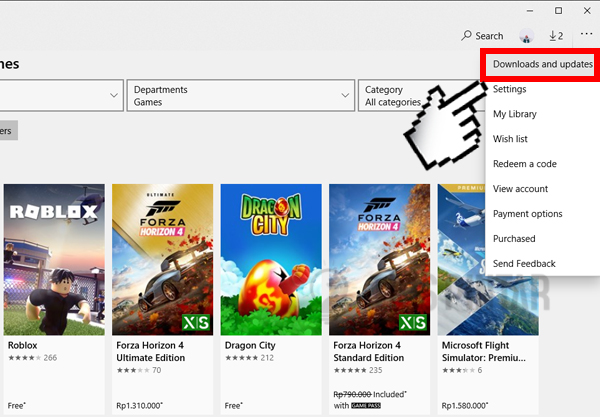This screenshot has width=600, height=417.
Task: Open the See more ellipsis menu
Action: 586,34
